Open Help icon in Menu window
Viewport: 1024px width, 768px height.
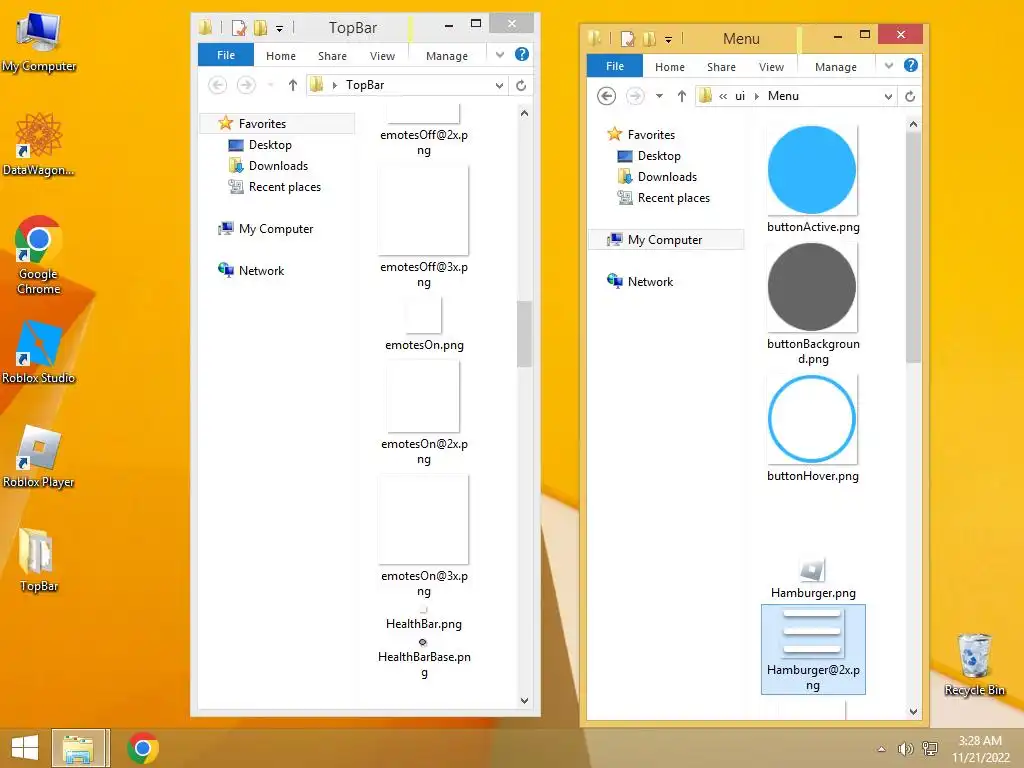(x=911, y=65)
